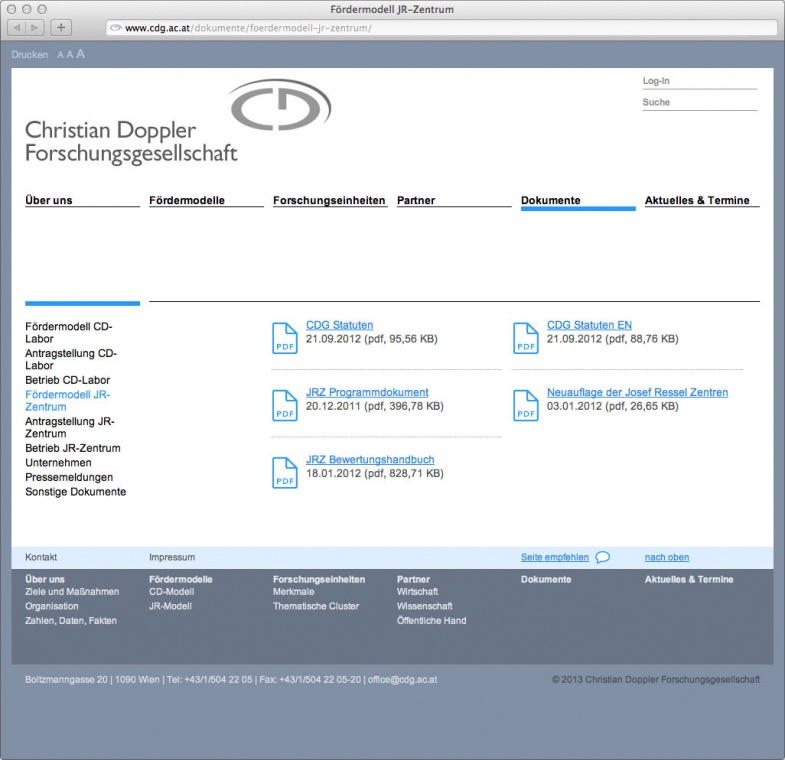Viewport: 785px width, 760px height.
Task: Open footer link Merkmale
Action: tap(293, 592)
